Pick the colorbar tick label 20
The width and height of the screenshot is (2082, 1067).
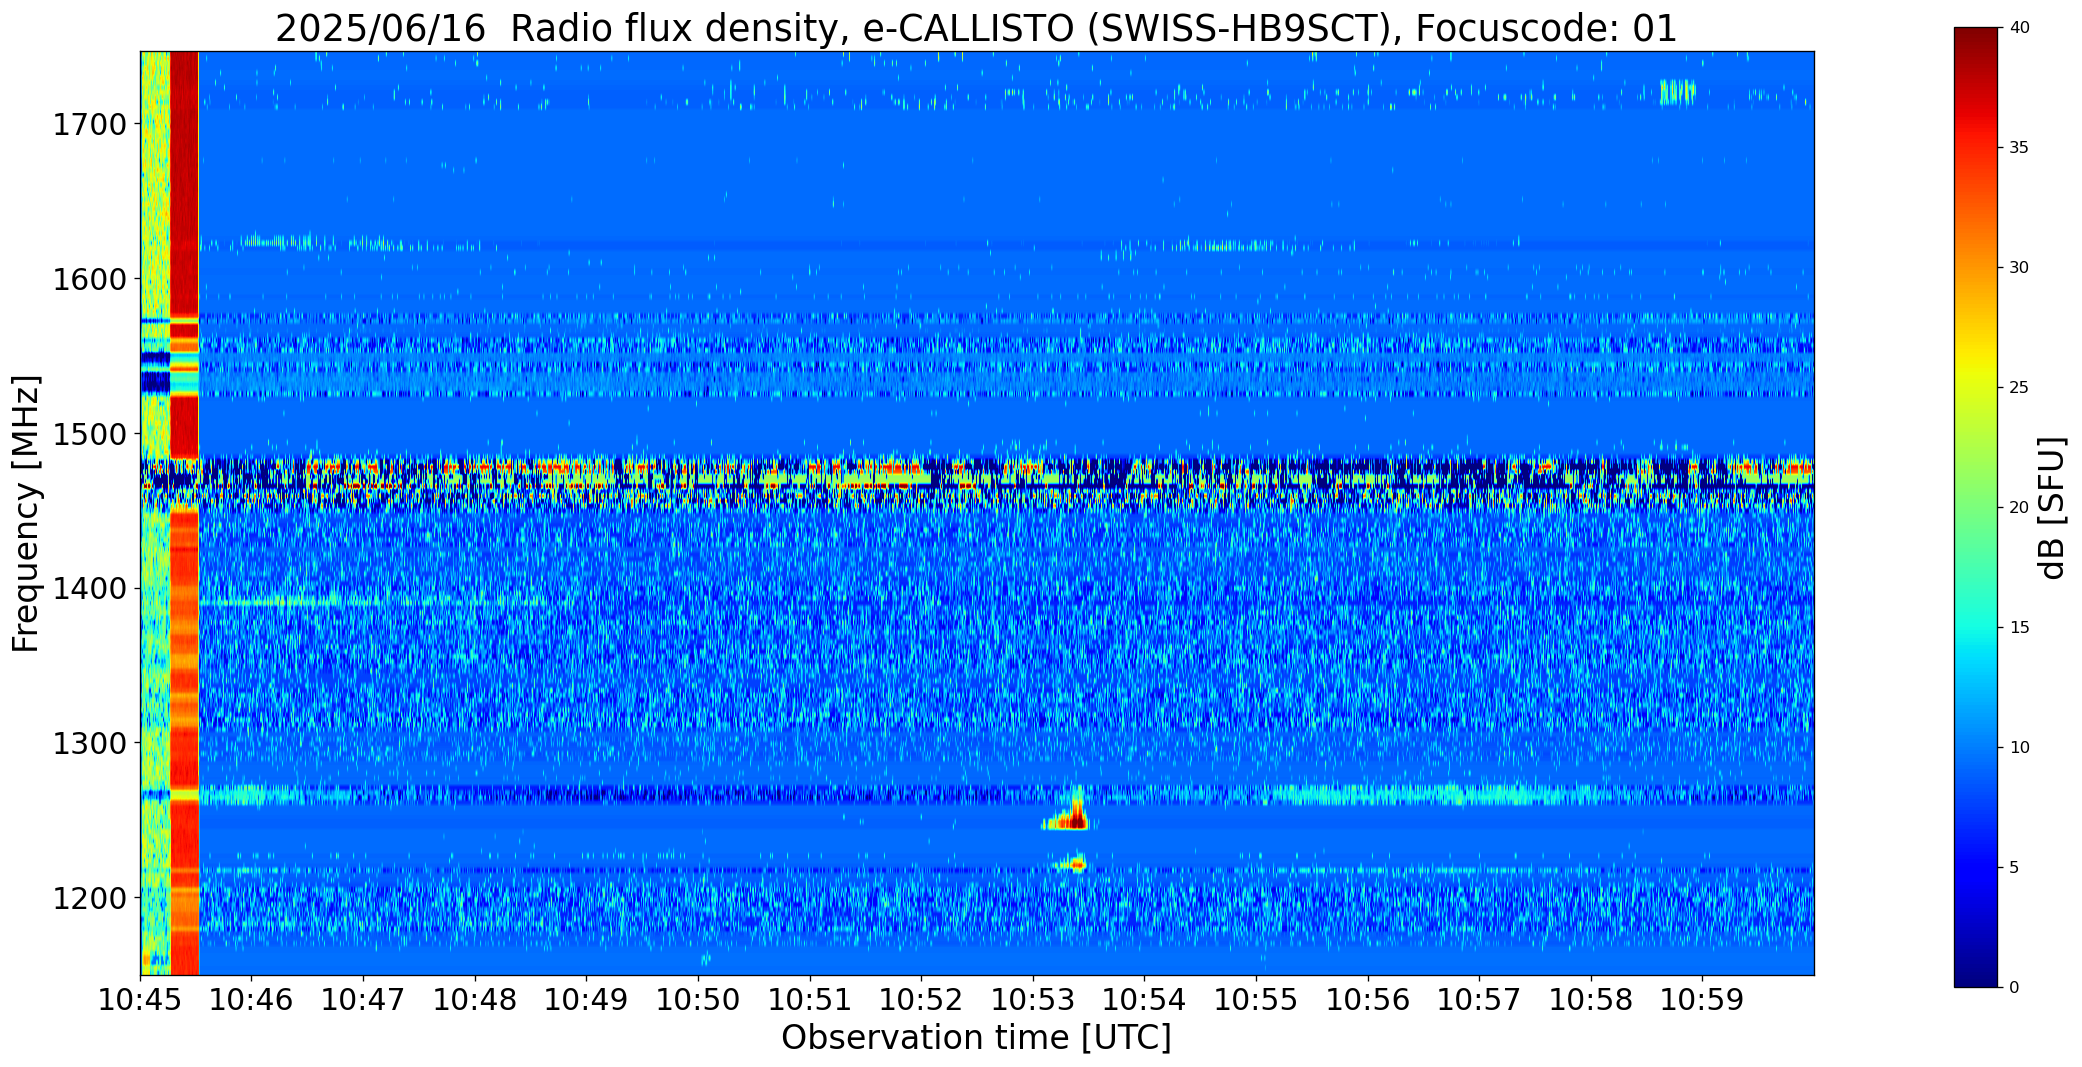pos(2019,508)
